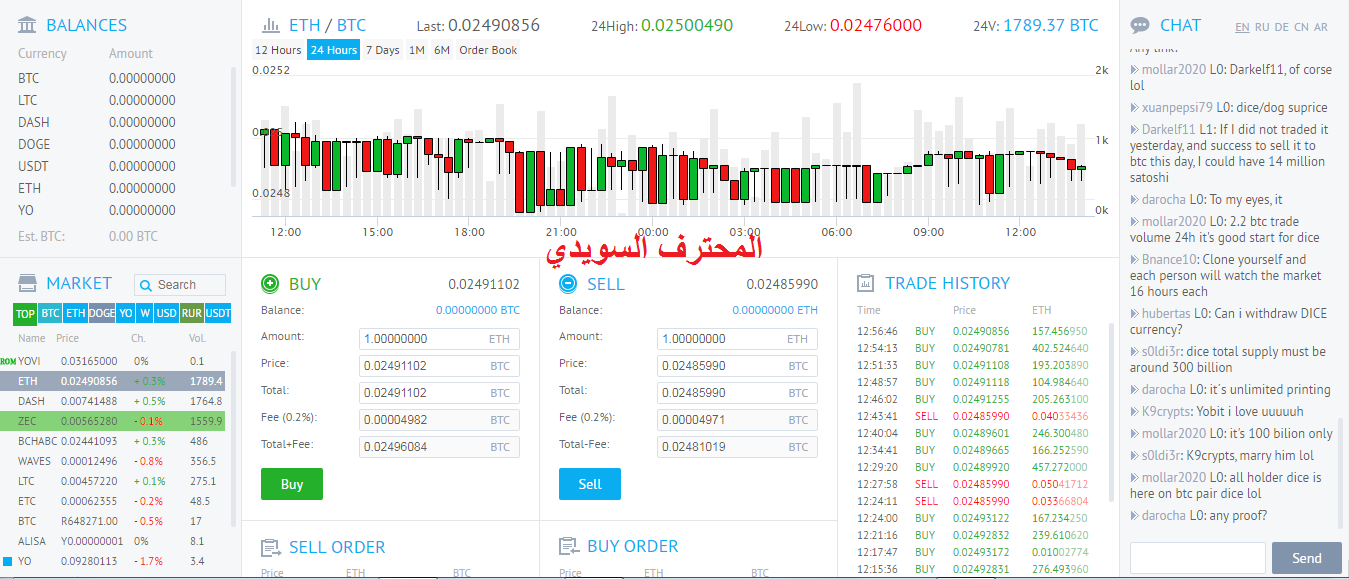This screenshot has height=579, width=1349.
Task: Switch chat language to DE
Action: pyautogui.click(x=1282, y=27)
